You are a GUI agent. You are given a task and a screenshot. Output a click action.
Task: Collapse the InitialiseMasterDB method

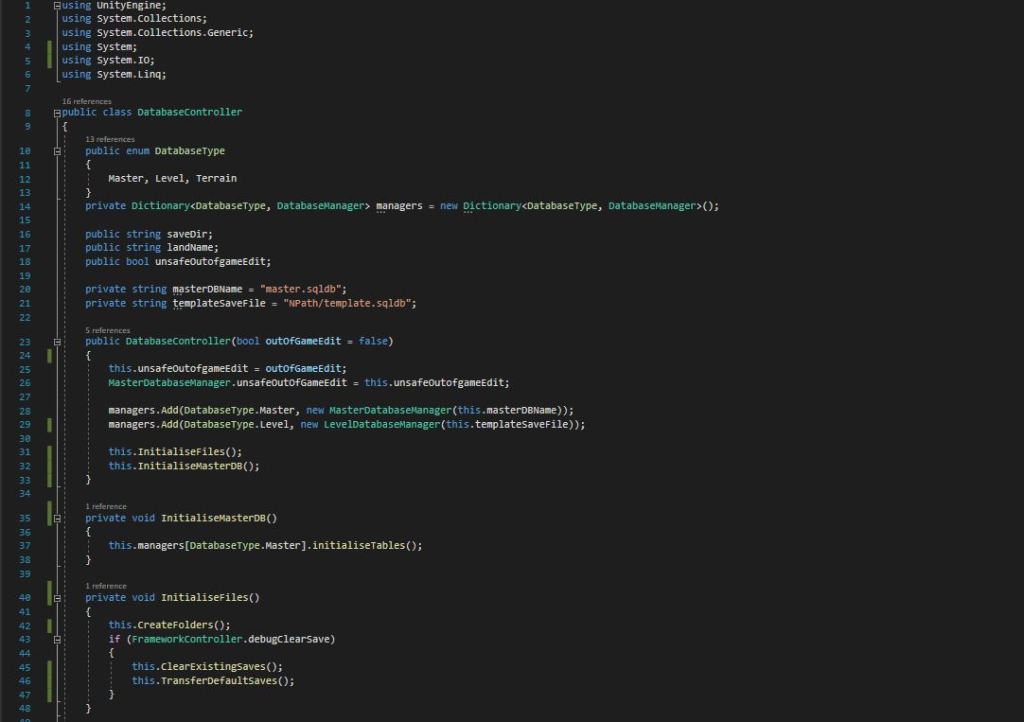pyautogui.click(x=57, y=519)
